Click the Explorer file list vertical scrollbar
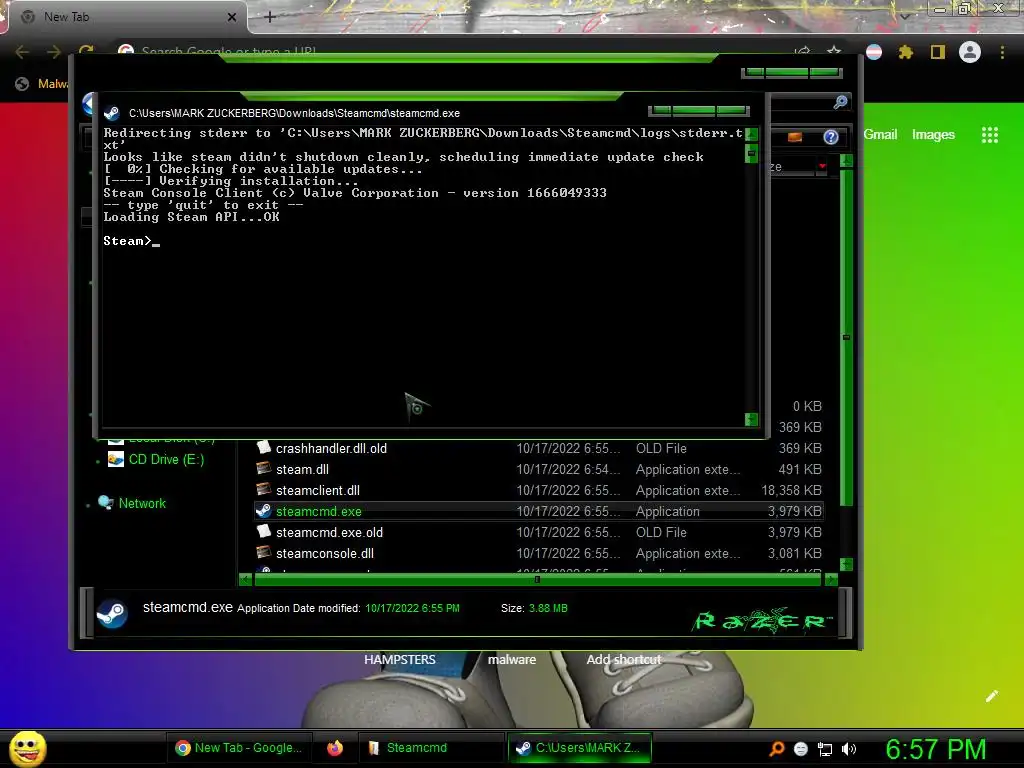1024x768 pixels. (x=846, y=338)
